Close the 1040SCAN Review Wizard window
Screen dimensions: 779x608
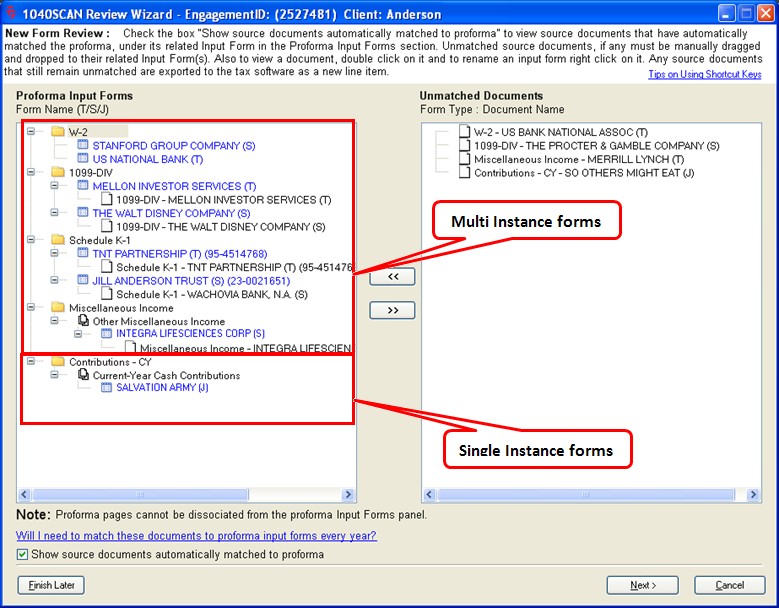pyautogui.click(x=765, y=13)
